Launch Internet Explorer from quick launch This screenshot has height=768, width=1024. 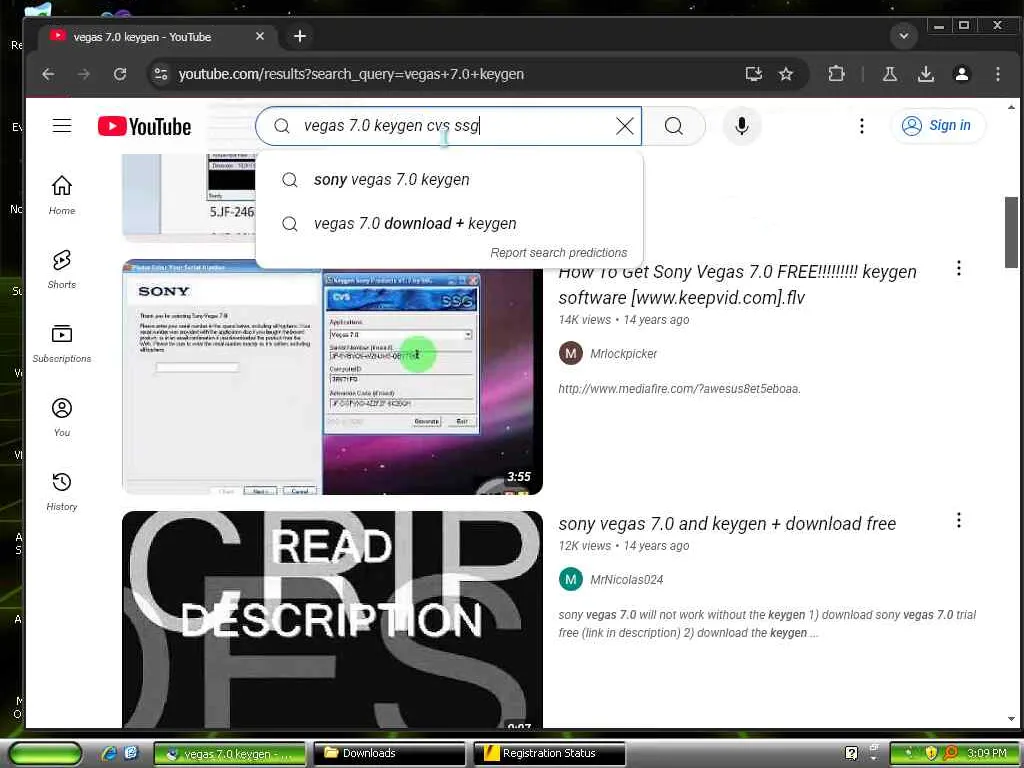[x=109, y=753]
